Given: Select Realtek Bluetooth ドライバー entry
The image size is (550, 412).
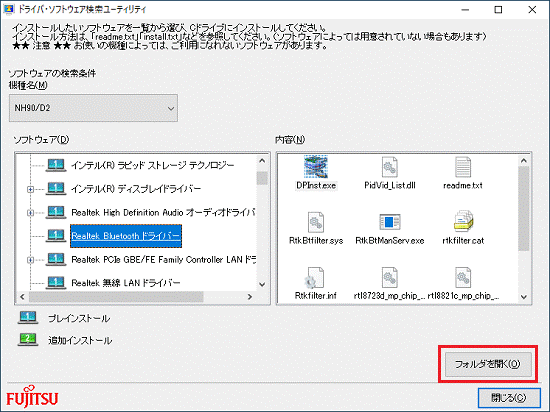Looking at the screenshot, I should point(126,236).
